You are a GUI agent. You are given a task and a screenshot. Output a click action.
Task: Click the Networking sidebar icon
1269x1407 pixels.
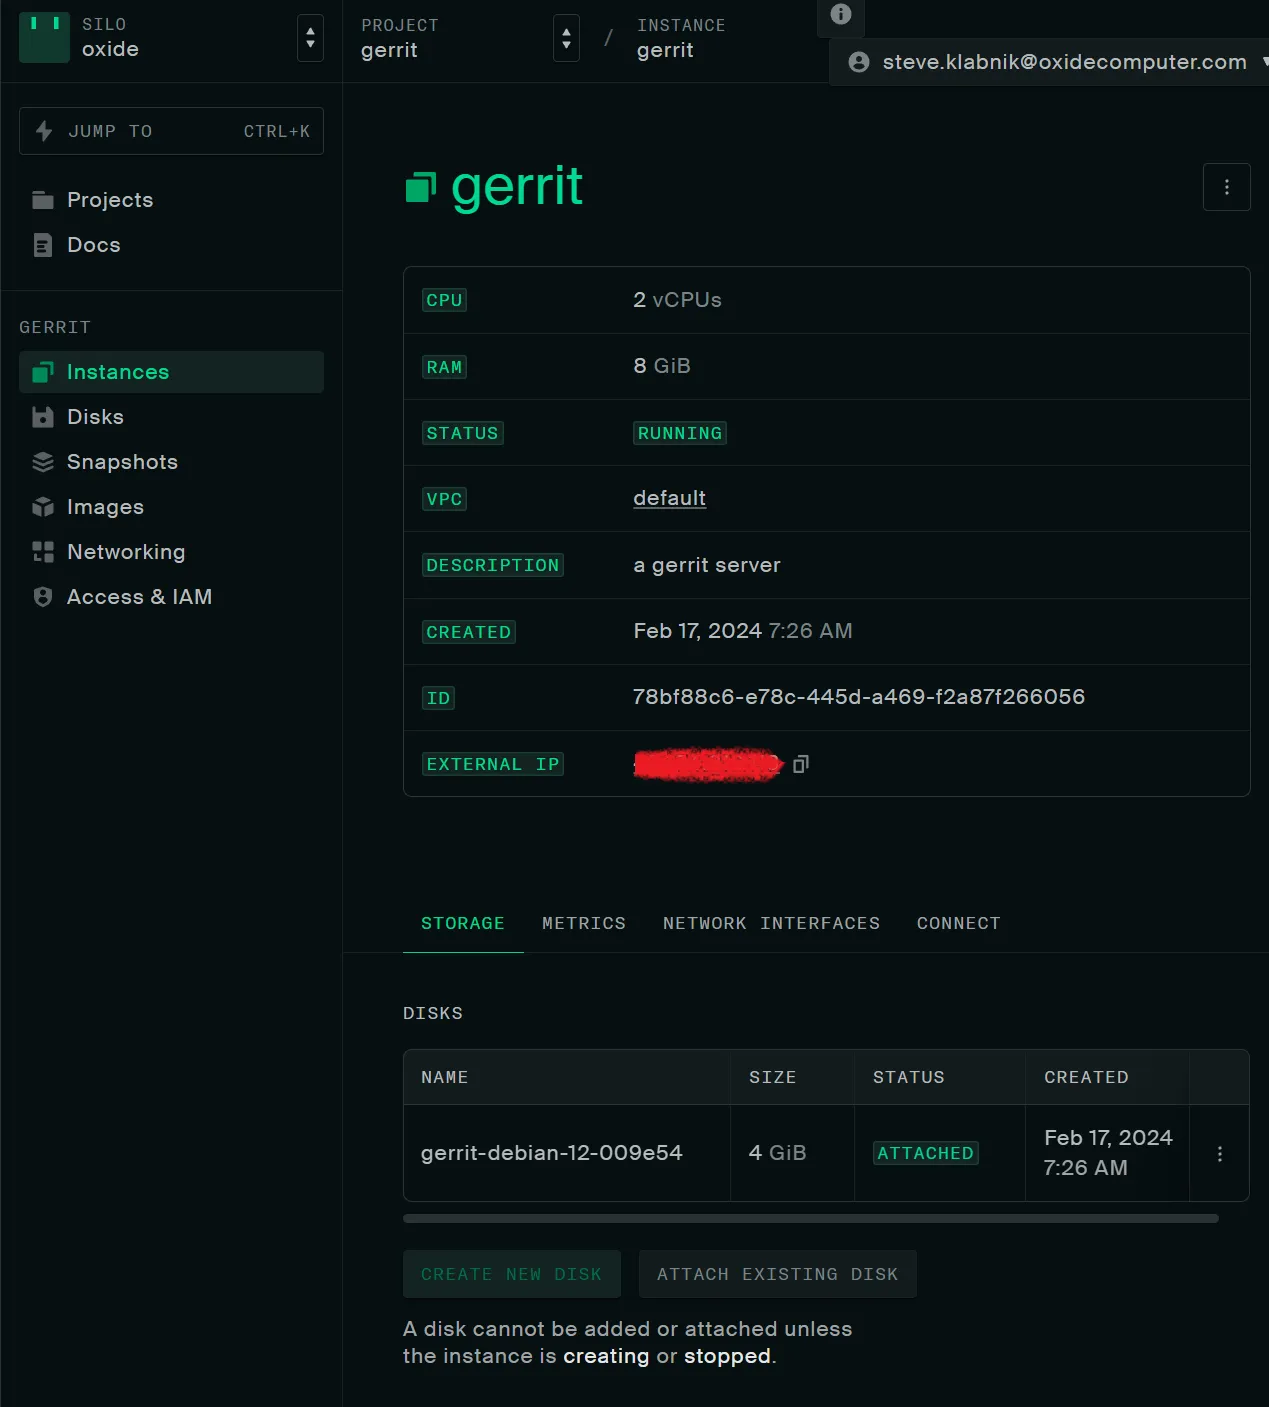point(42,552)
